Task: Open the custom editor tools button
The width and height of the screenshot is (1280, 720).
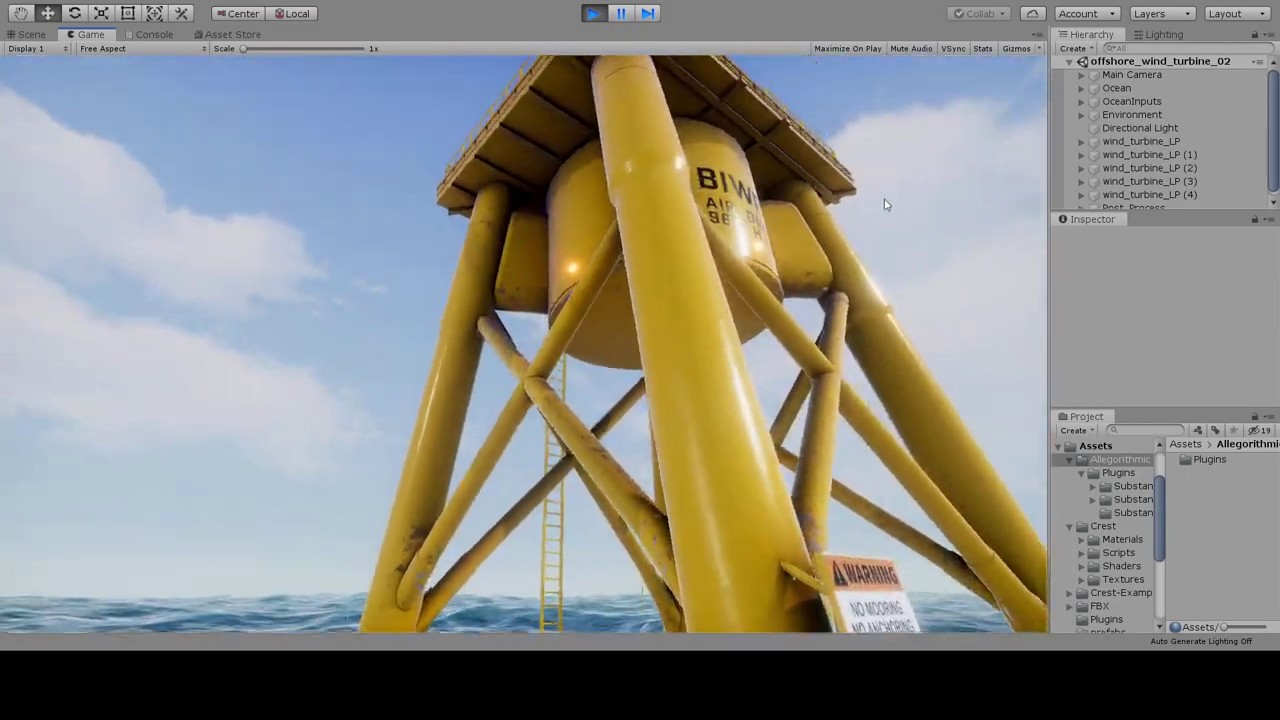Action: (181, 13)
